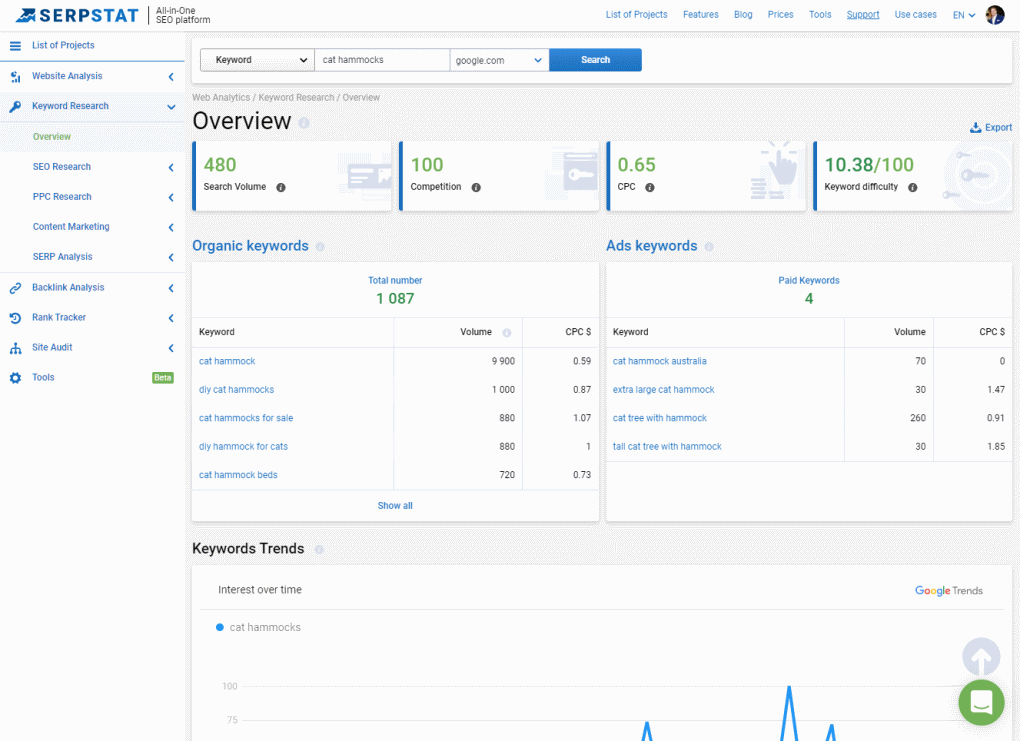Click the Keywords Trends info icon
Image resolution: width=1020 pixels, height=741 pixels.
319,549
